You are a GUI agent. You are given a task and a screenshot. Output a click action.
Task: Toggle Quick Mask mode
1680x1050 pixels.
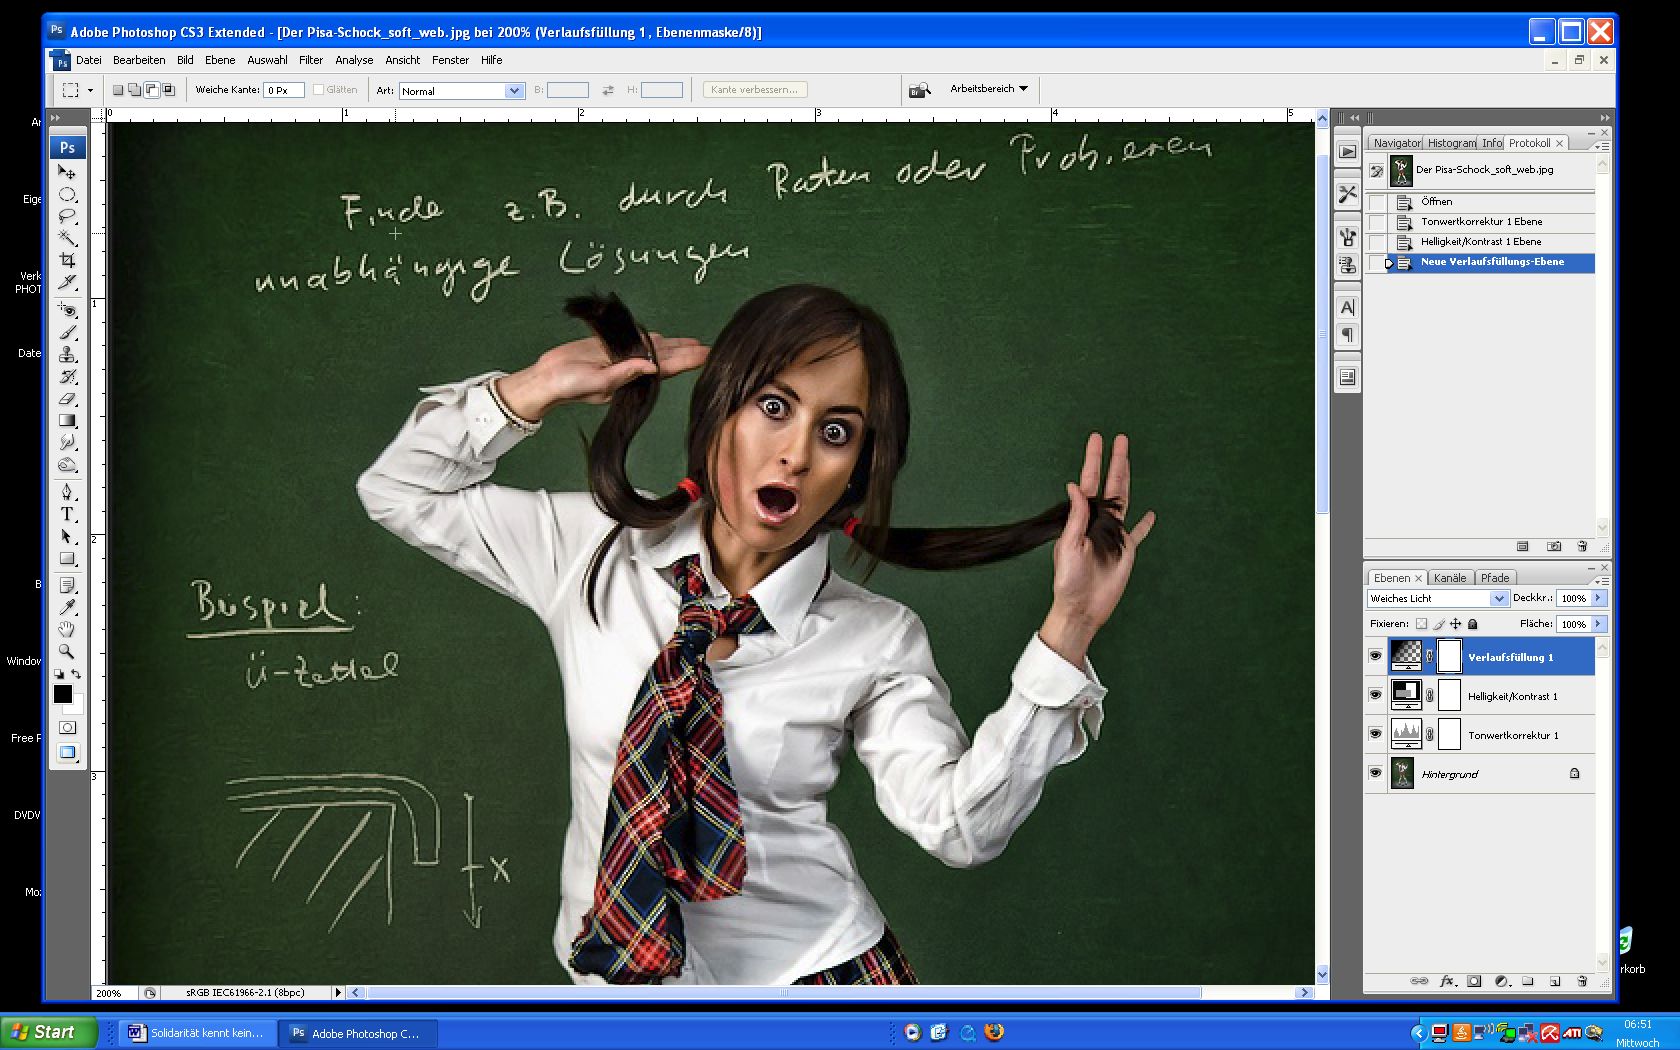pos(67,727)
